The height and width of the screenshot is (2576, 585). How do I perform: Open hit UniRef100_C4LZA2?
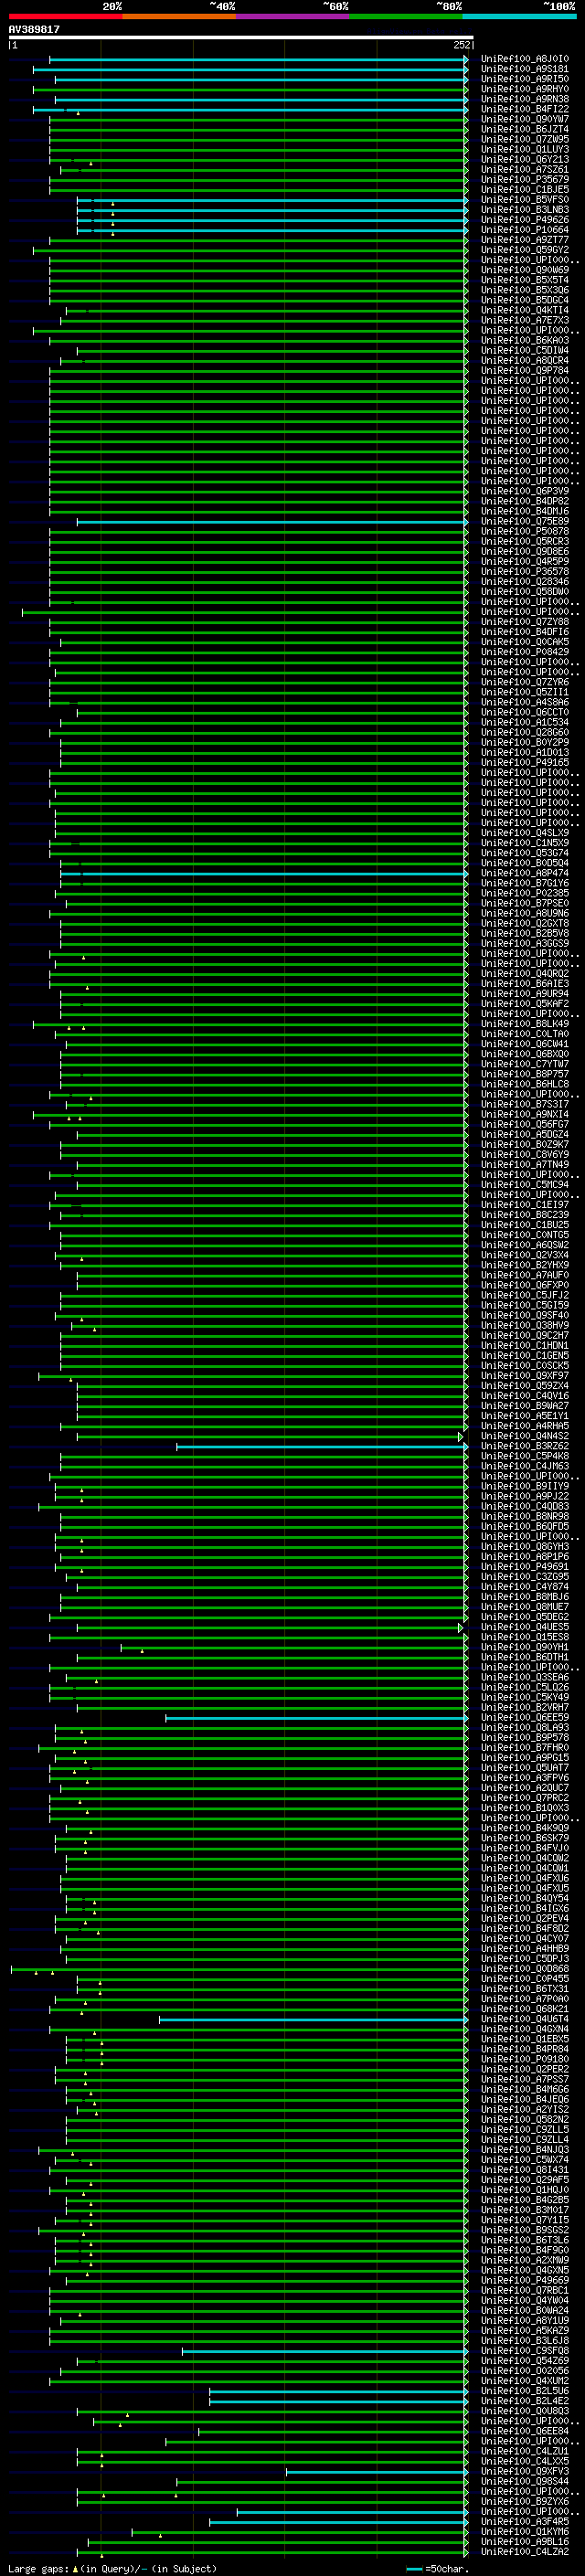[525, 2552]
